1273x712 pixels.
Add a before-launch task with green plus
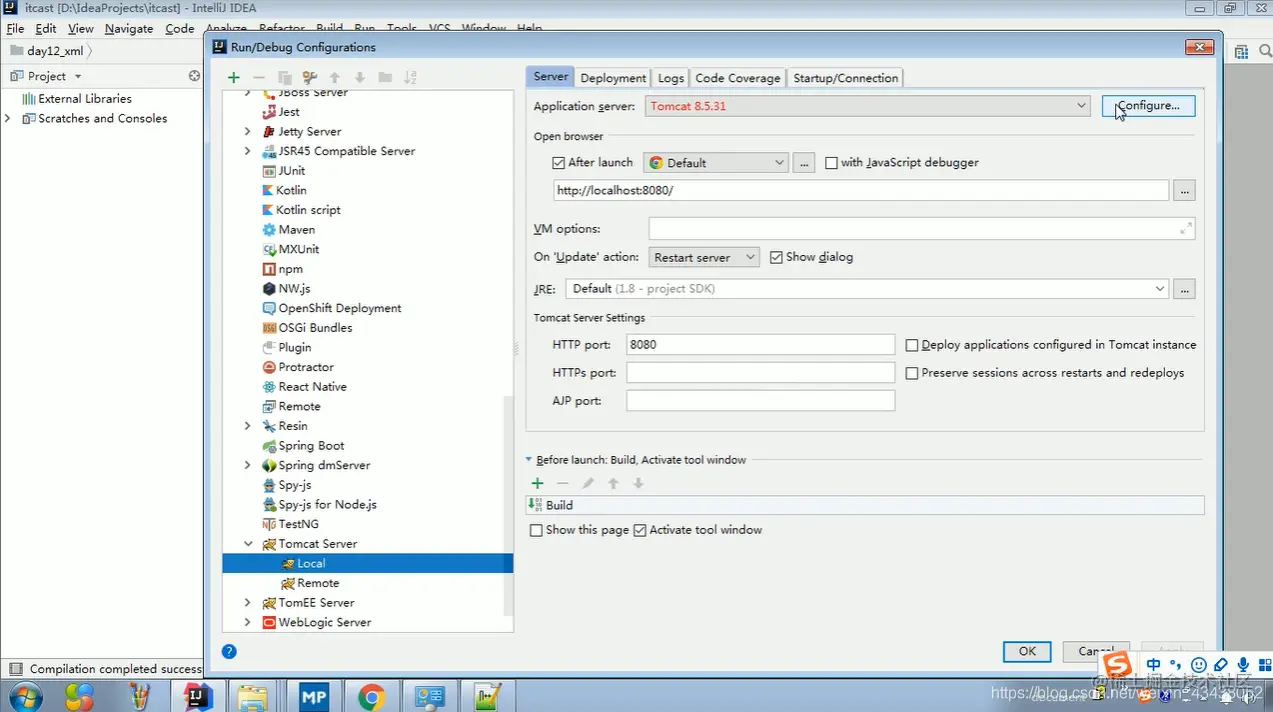[x=537, y=483]
